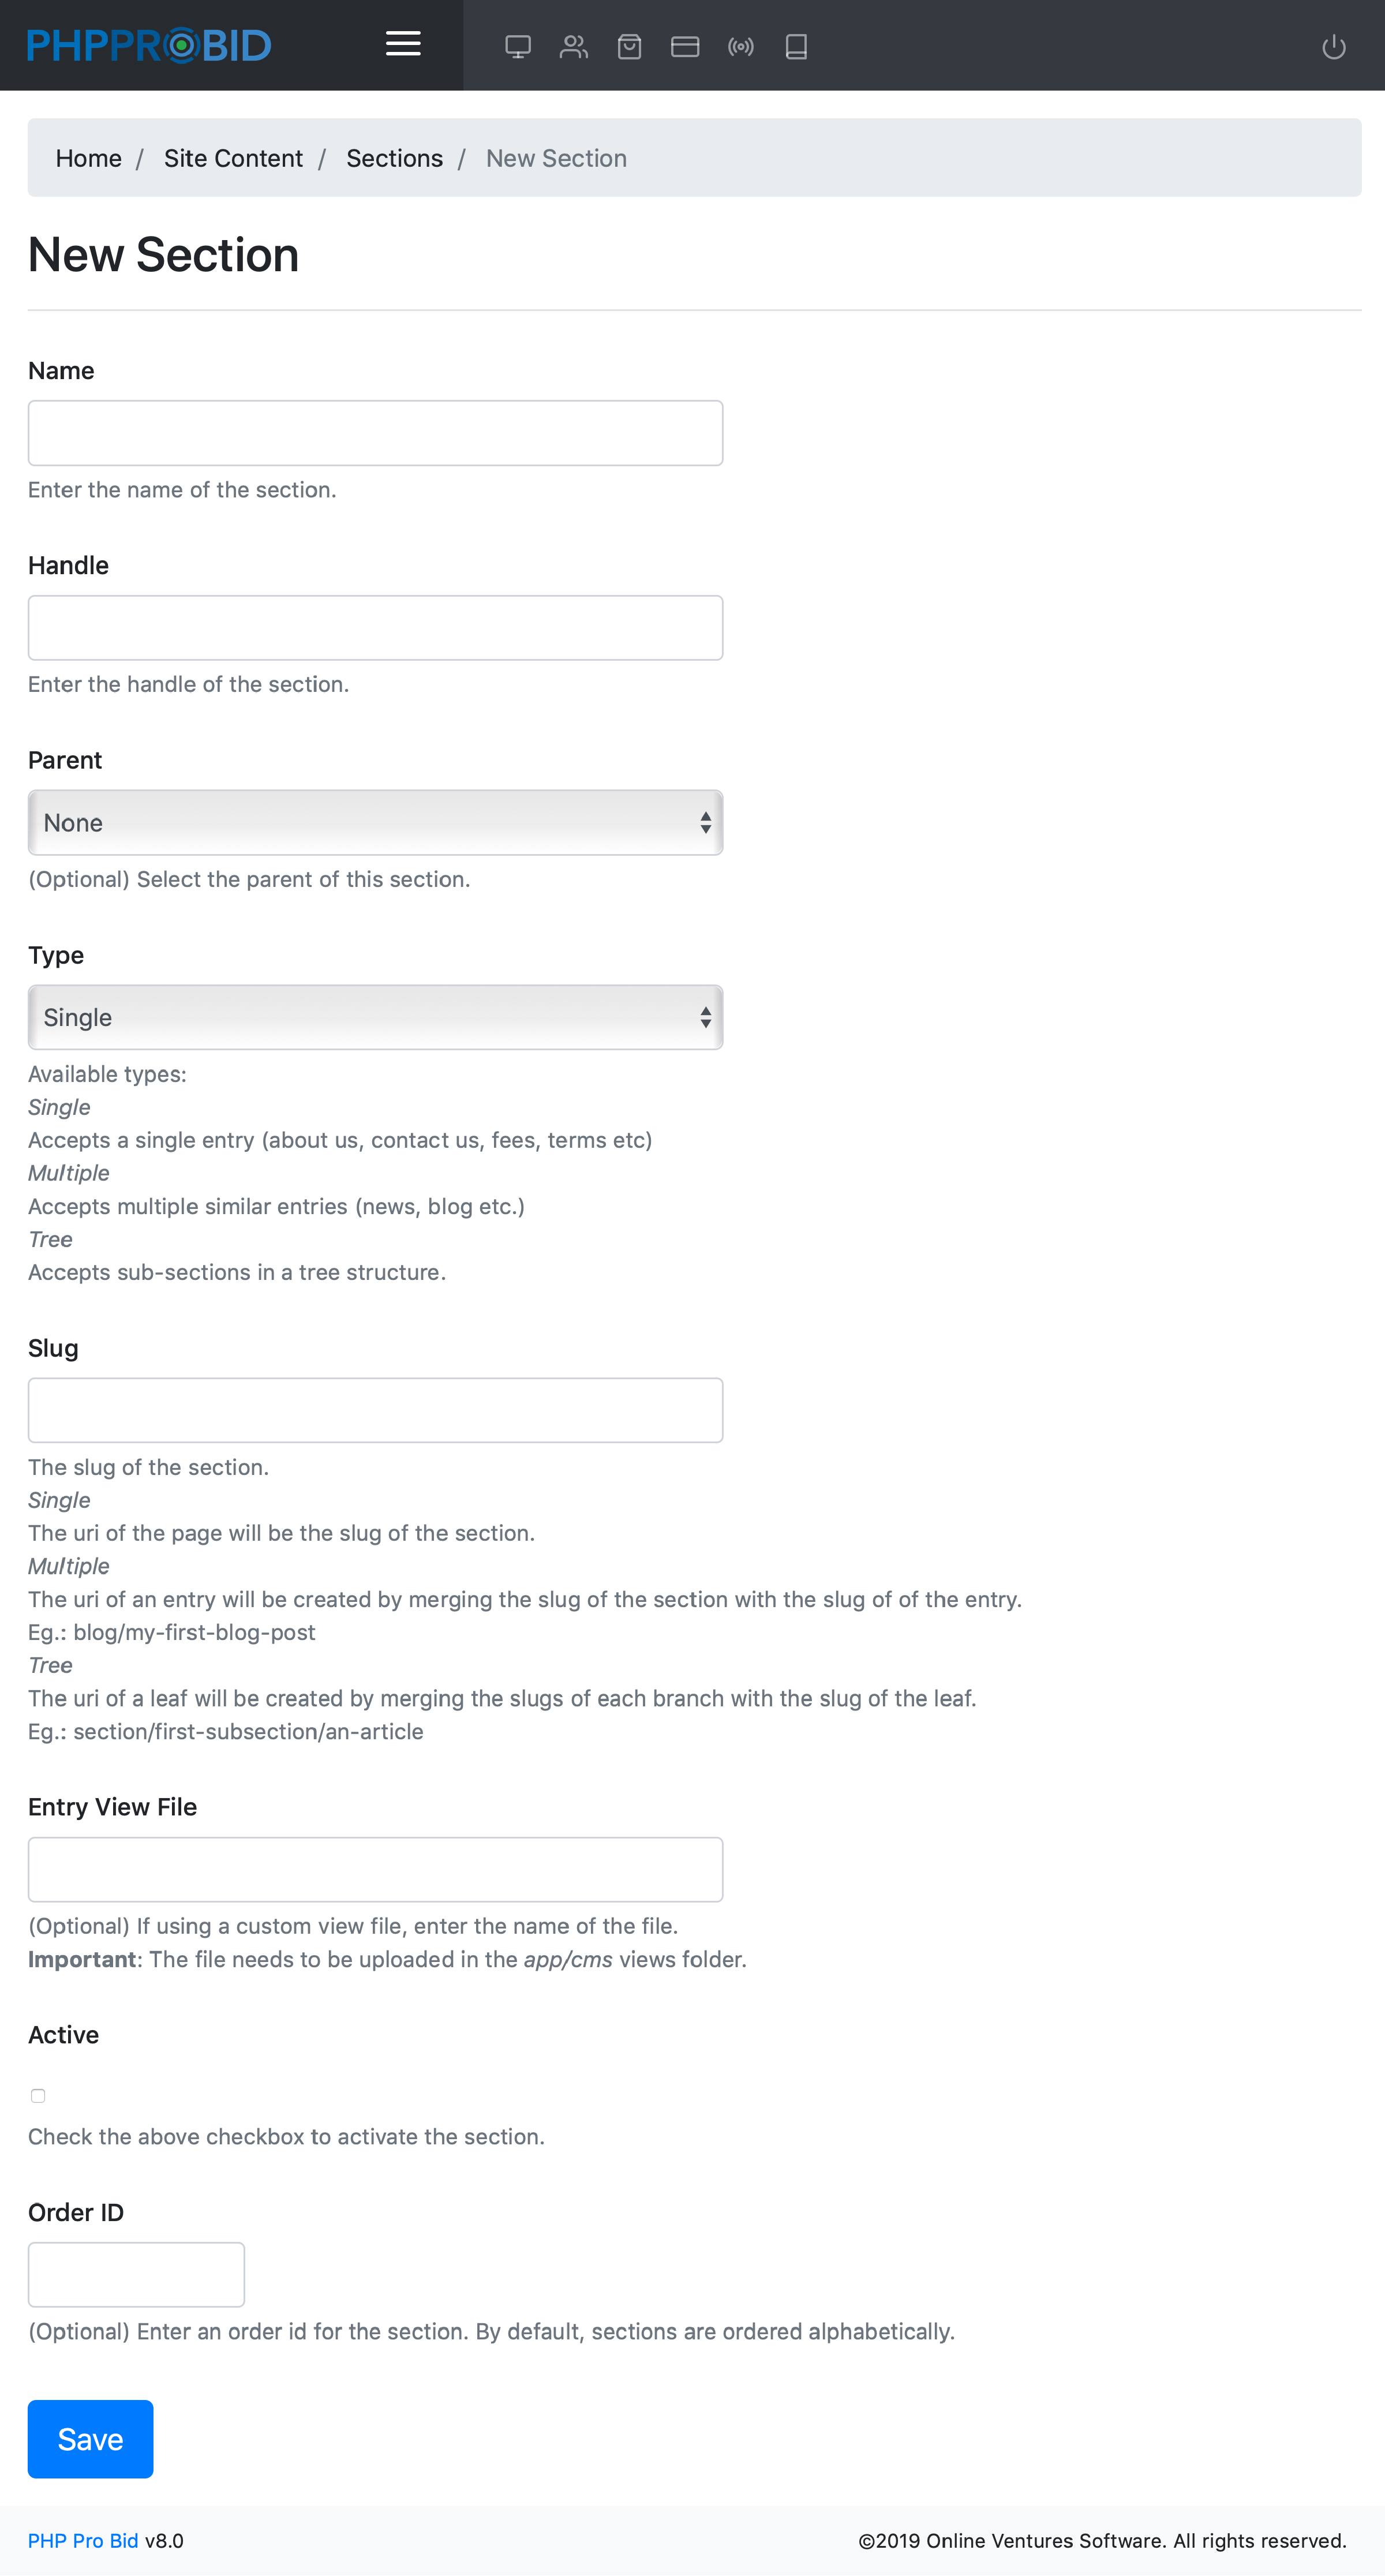This screenshot has width=1385, height=2576.
Task: Click into the Slug input field
Action: pos(375,1410)
